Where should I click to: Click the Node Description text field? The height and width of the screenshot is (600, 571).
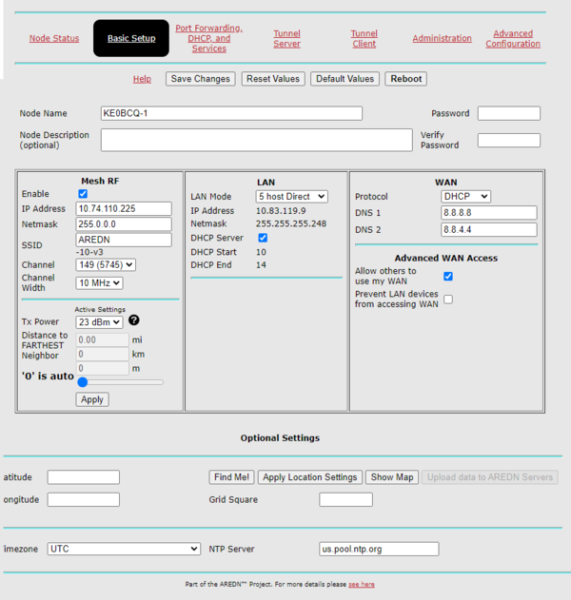tap(257, 140)
